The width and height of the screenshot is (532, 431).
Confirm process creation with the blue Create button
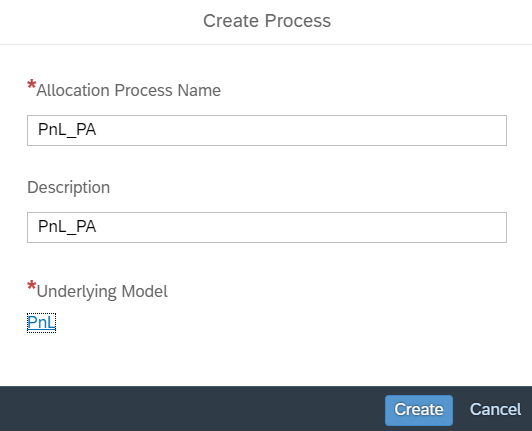click(419, 410)
